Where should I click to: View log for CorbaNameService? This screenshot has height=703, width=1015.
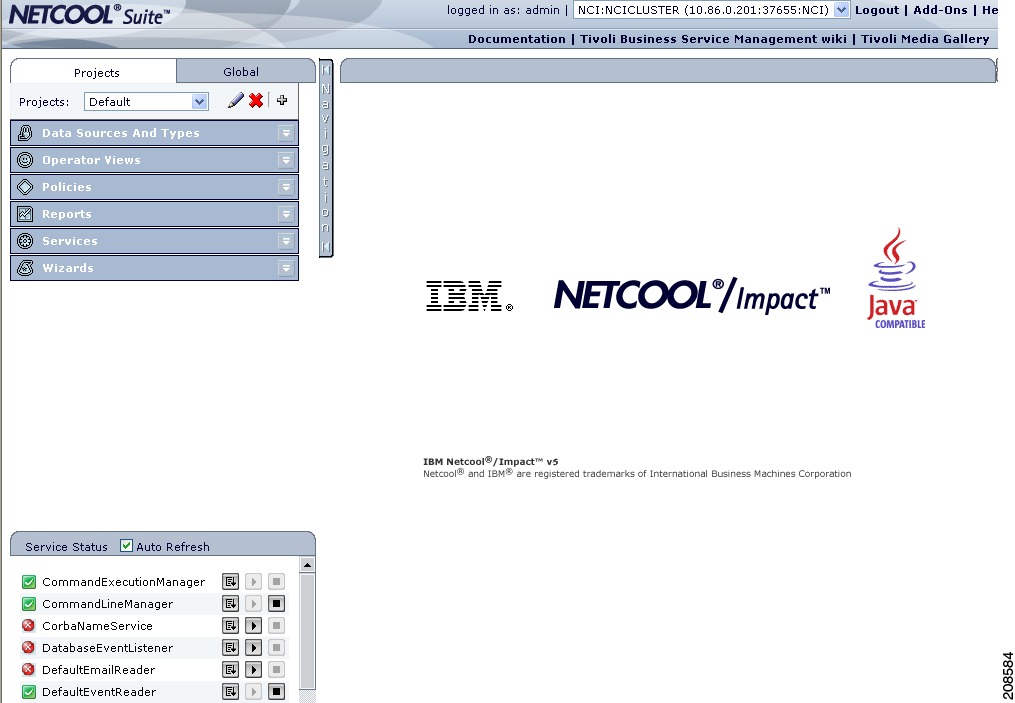(230, 626)
